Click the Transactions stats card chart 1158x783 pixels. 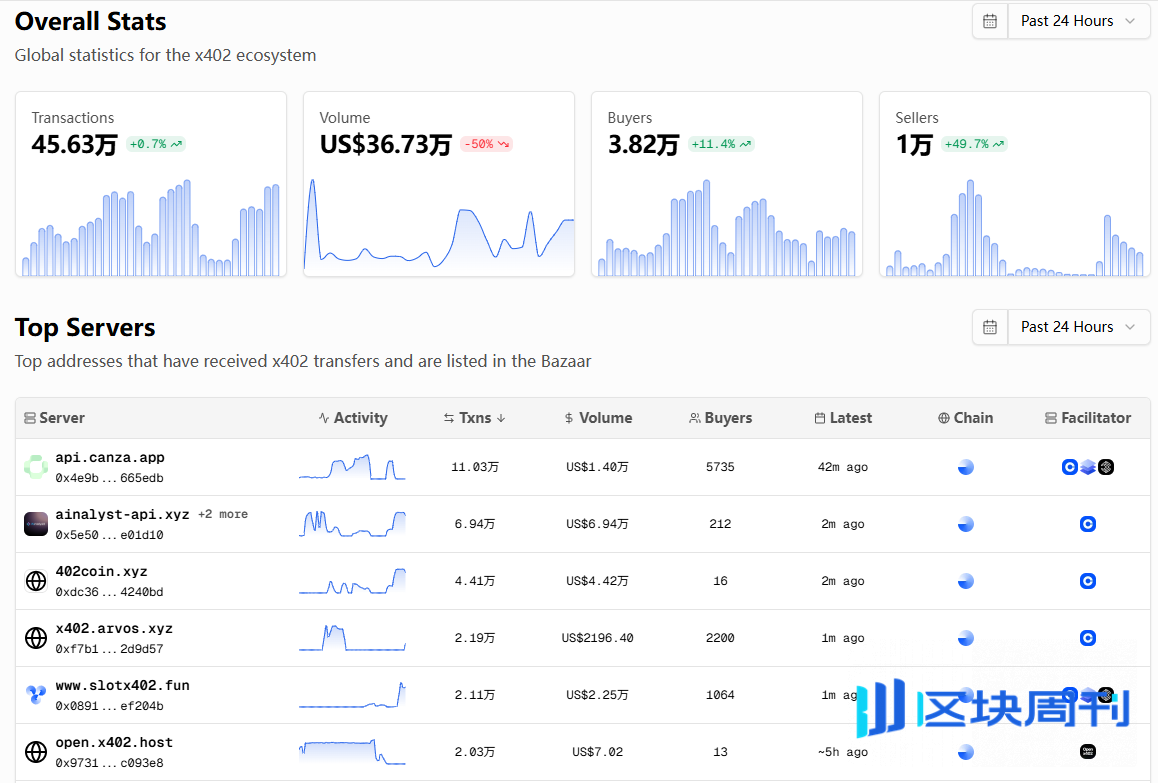point(151,228)
